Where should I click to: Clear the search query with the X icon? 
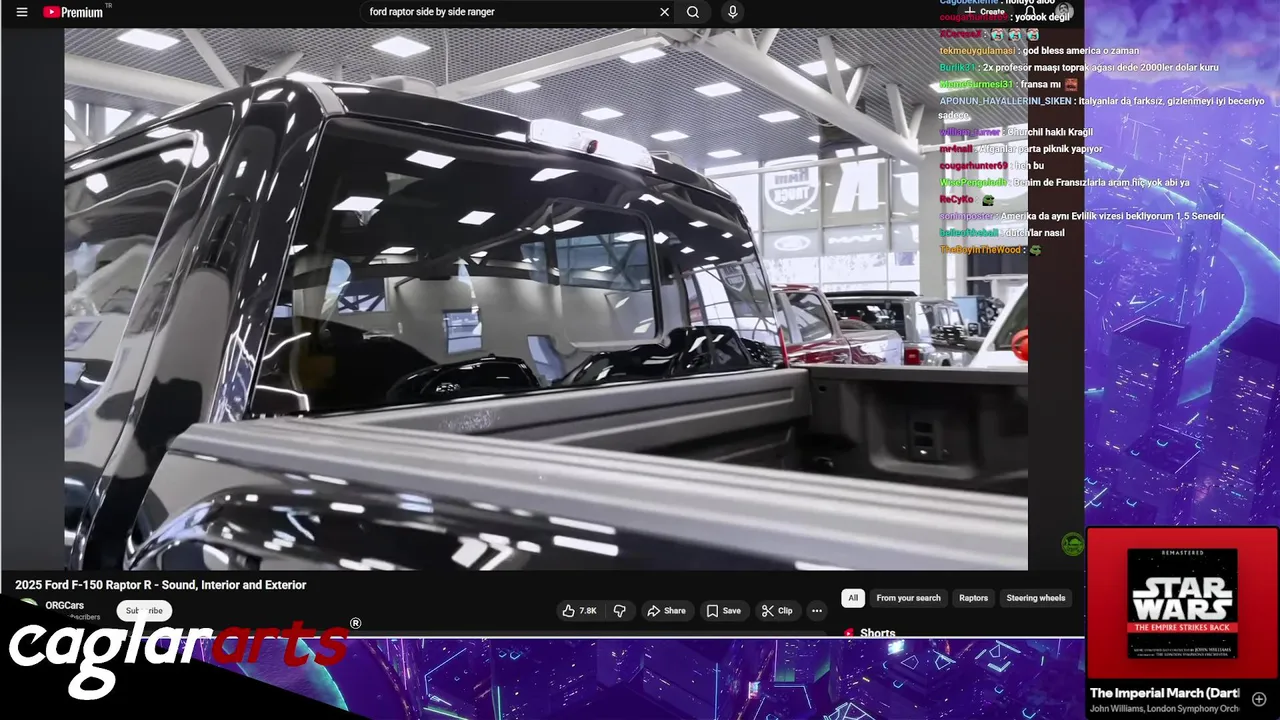664,12
